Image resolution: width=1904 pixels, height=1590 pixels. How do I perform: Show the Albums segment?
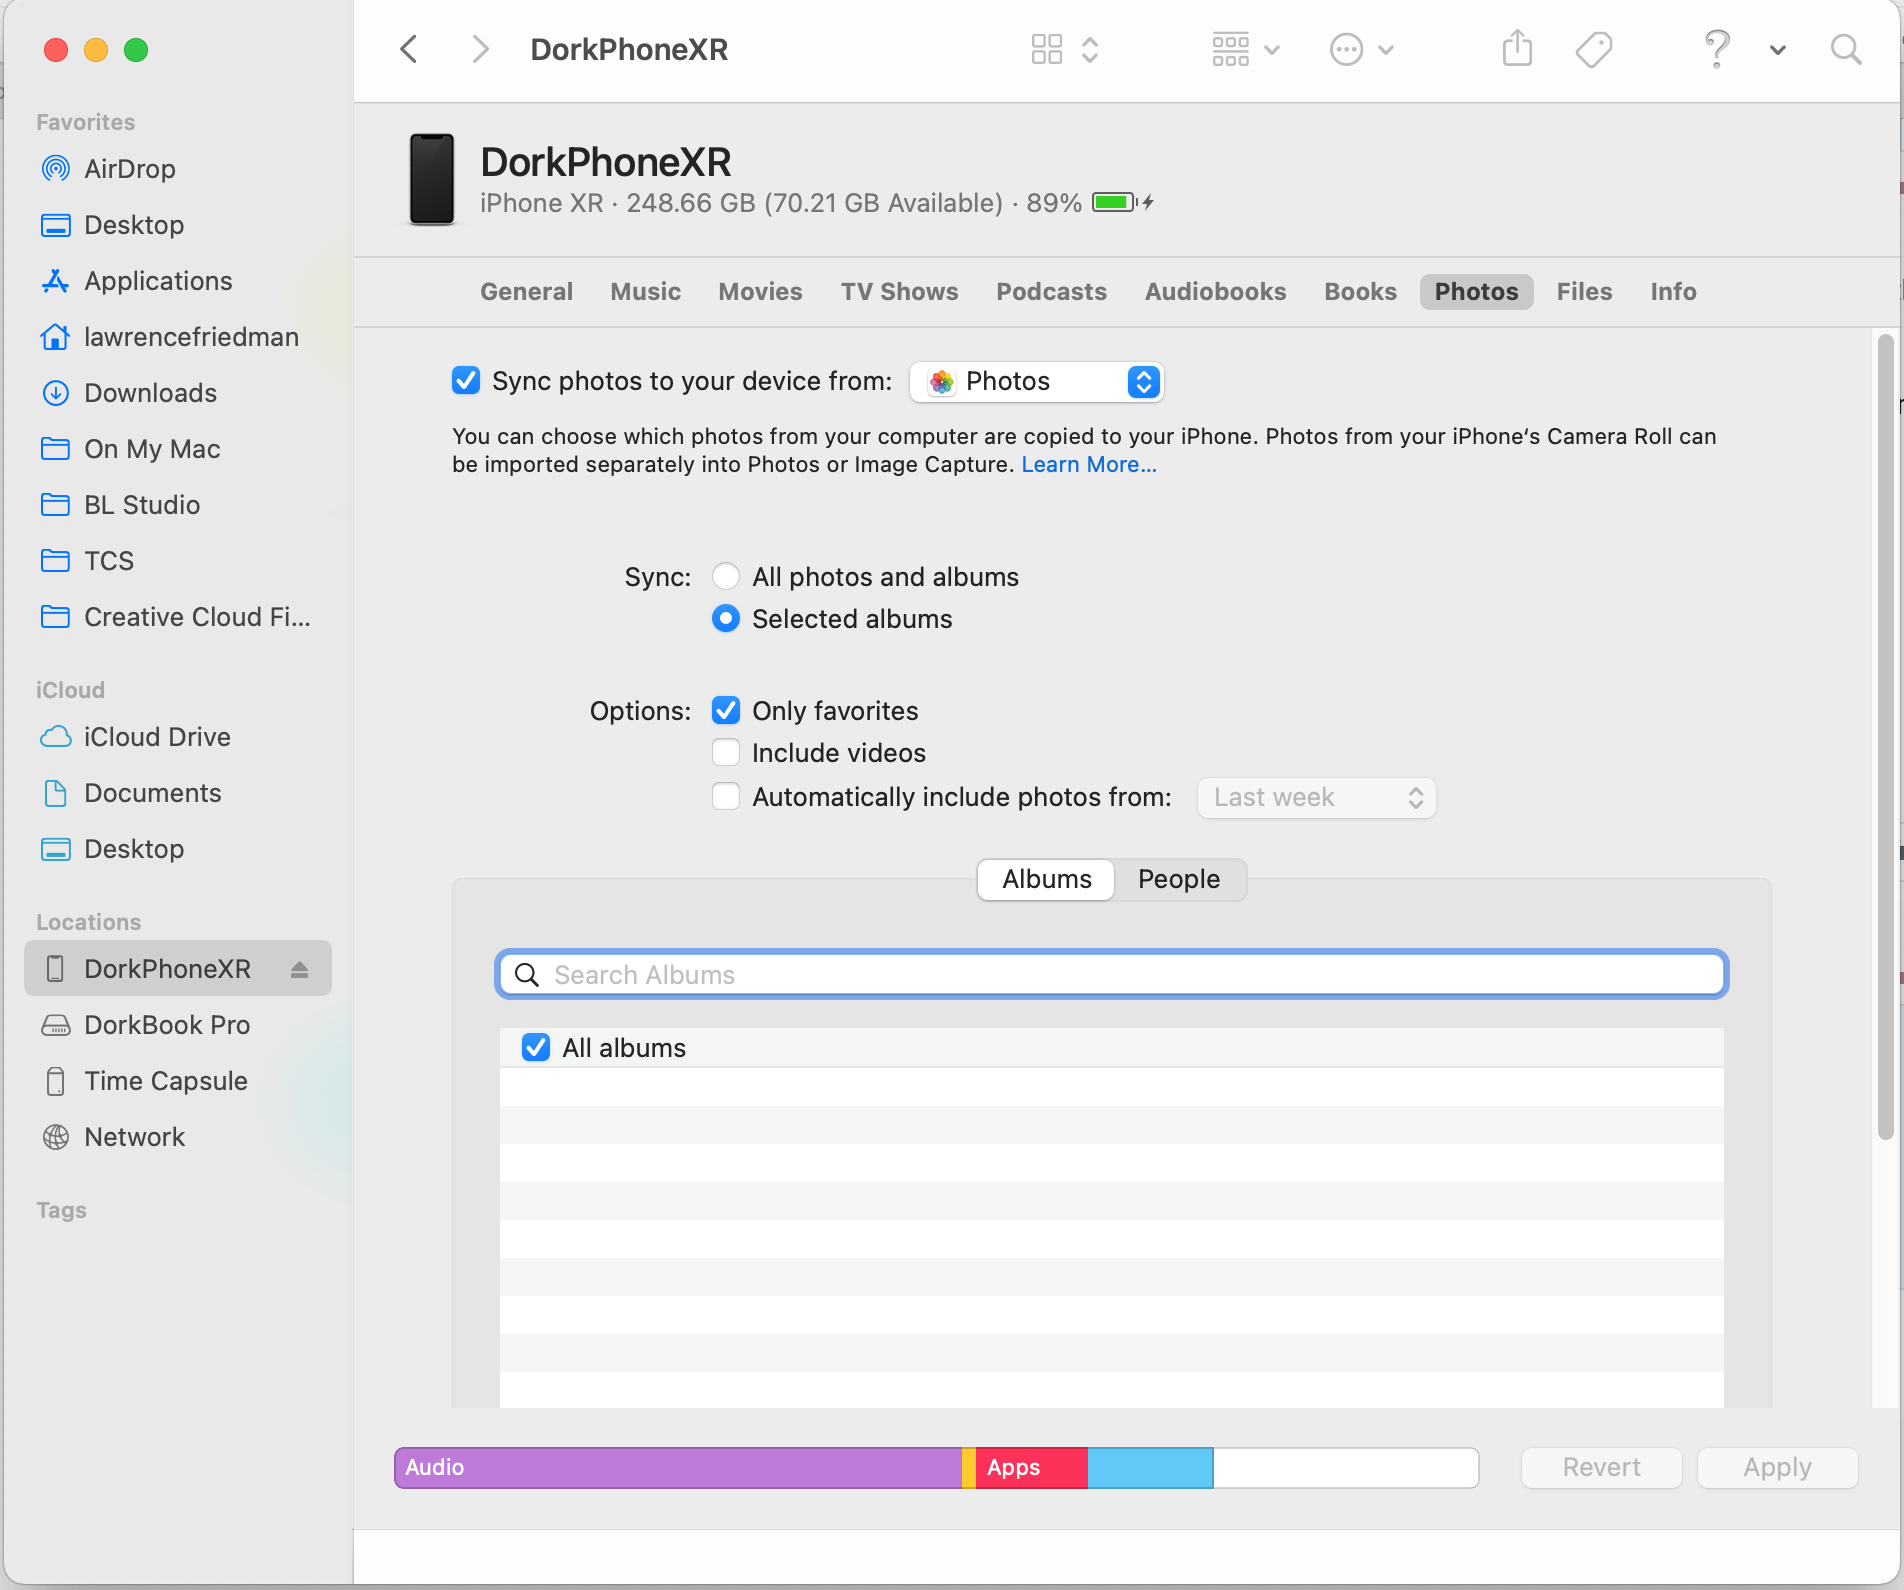coord(1047,880)
